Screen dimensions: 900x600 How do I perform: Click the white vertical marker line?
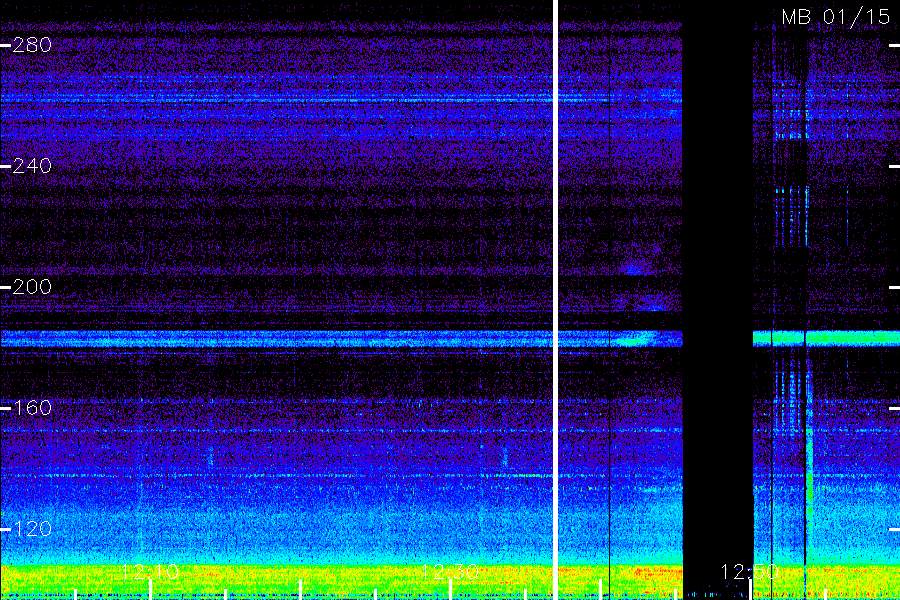point(556,300)
